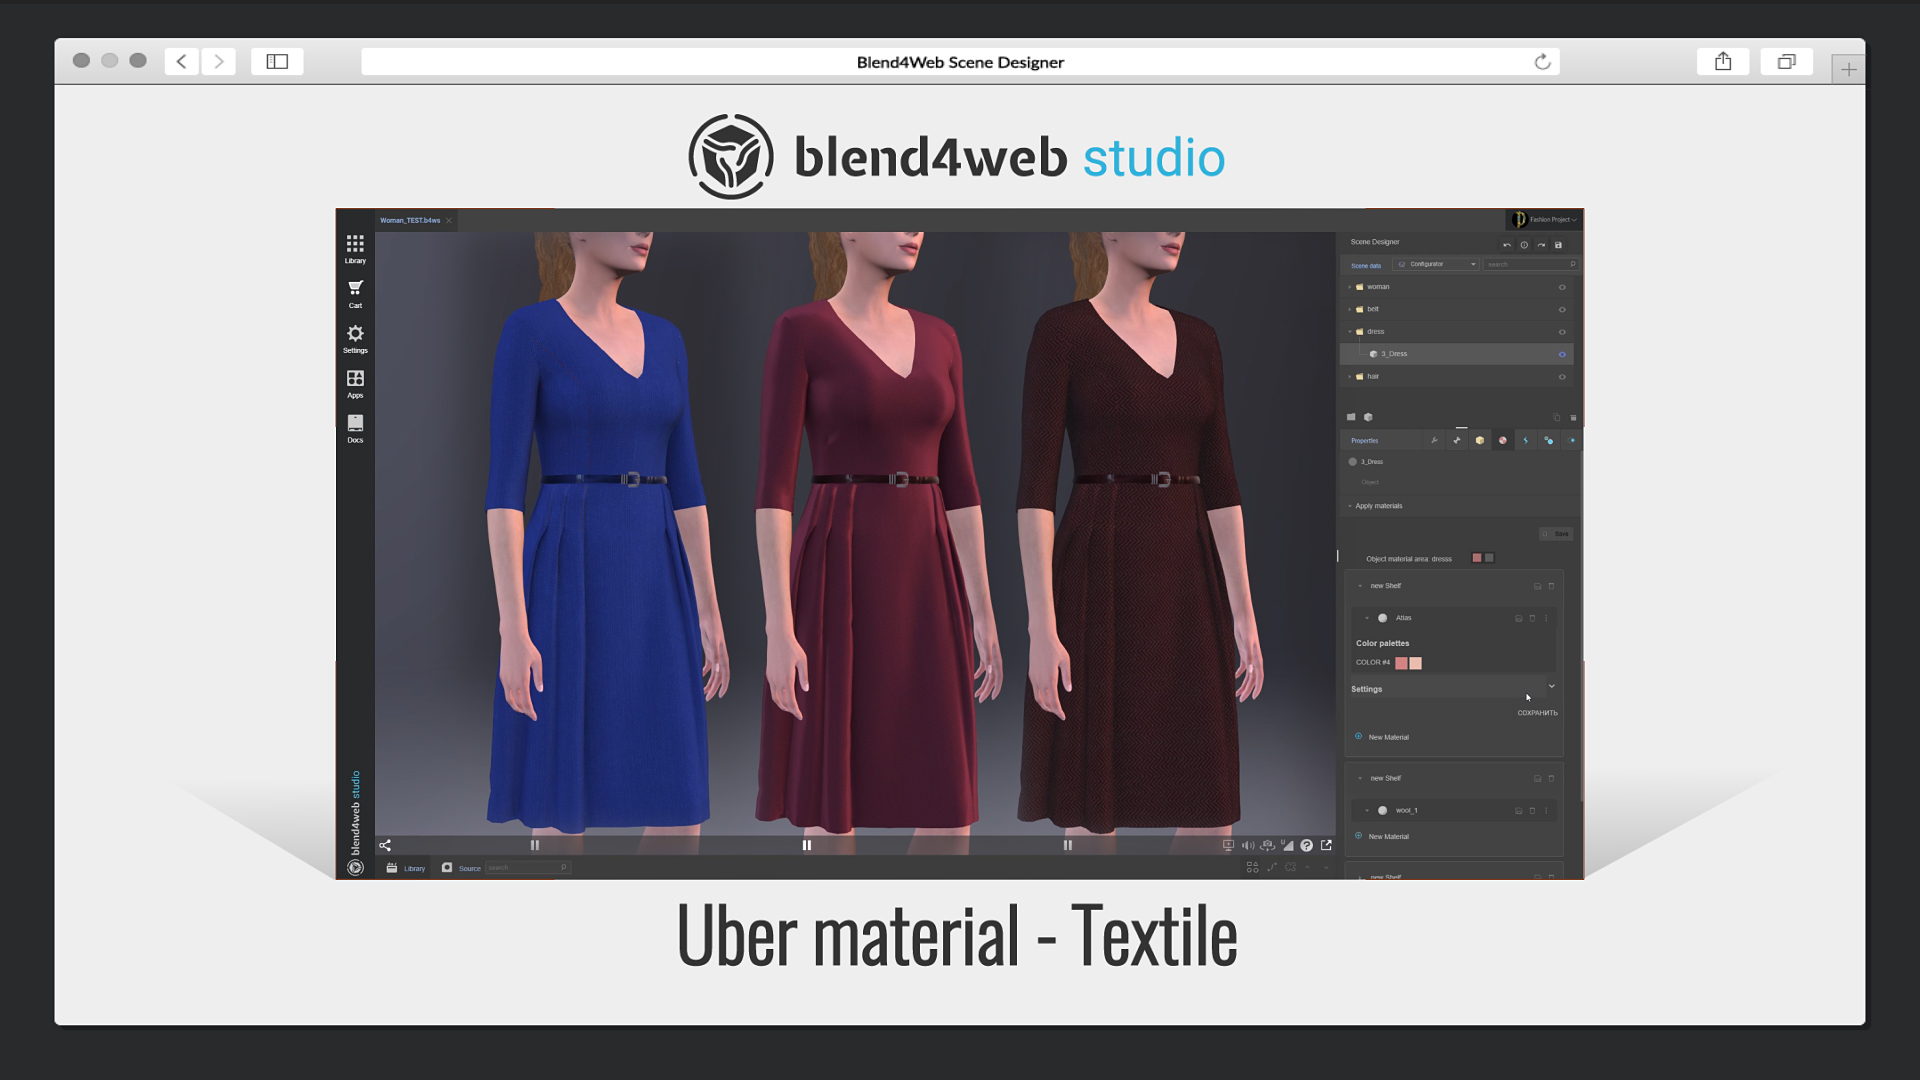Click the sound speaker icon in viewer bar
Screen dimensions: 1920x1080
1248,845
